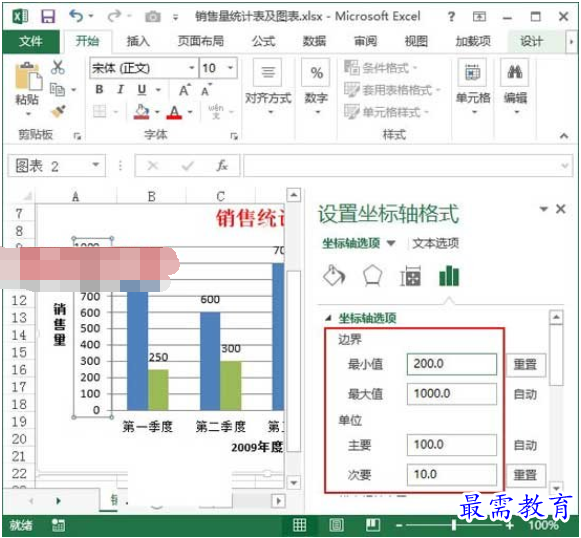Image resolution: width=581 pixels, height=538 pixels.
Task: Save the workbook with the floppy icon
Action: (48, 16)
